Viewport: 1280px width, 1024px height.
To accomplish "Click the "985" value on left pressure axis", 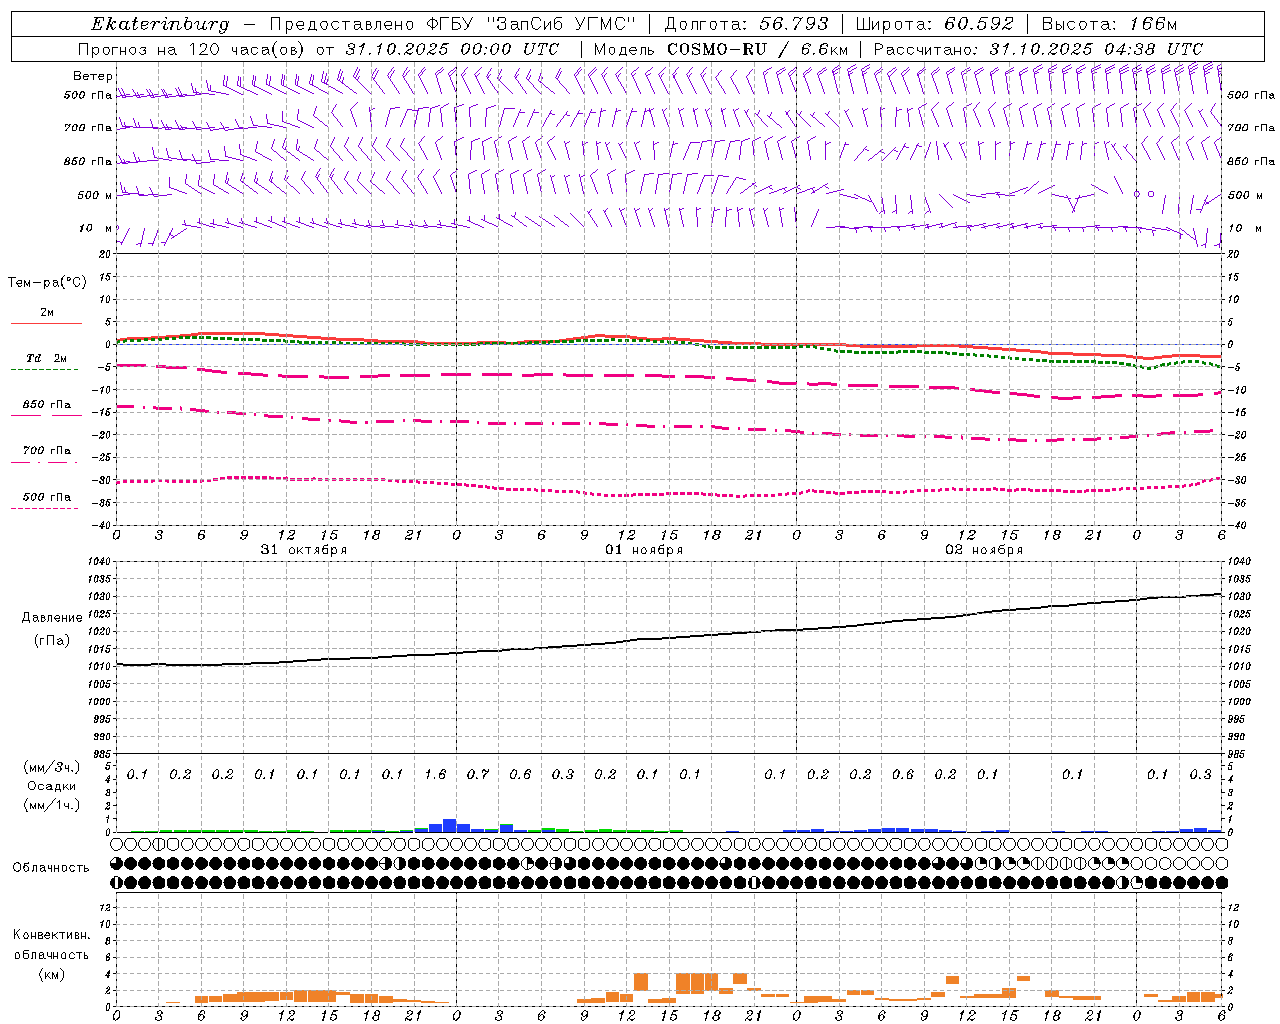I will click(x=104, y=754).
